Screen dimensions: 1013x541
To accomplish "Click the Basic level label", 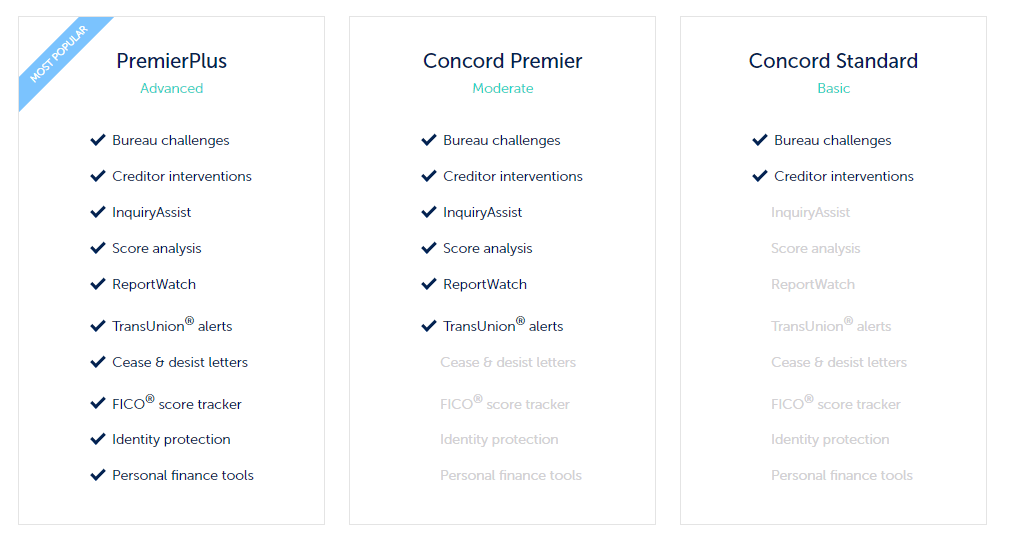I will tap(833, 89).
